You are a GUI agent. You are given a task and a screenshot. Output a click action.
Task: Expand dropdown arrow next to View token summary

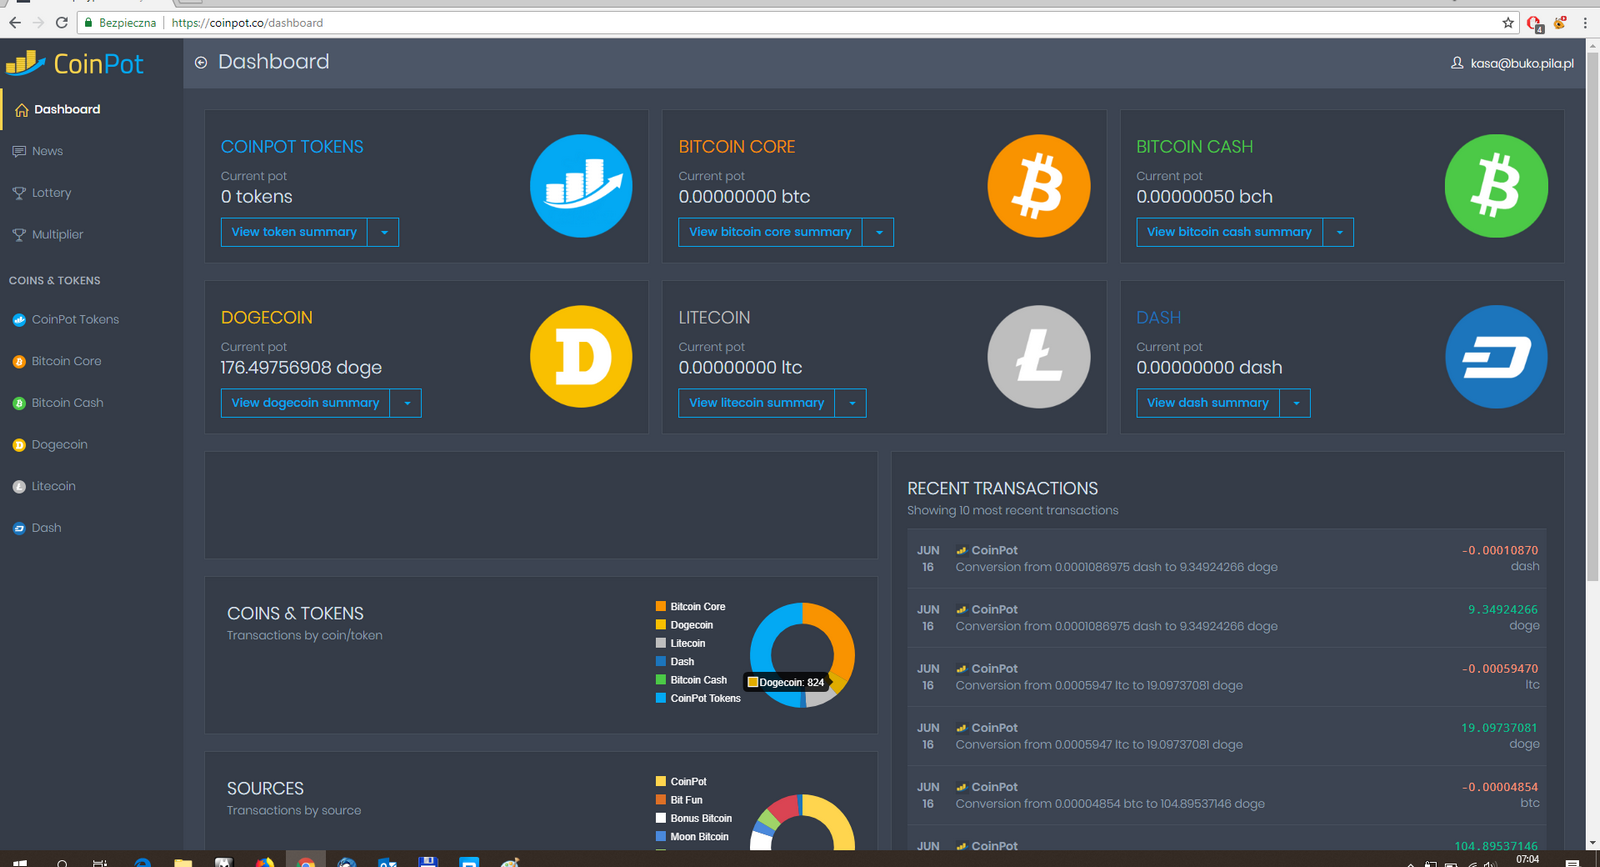coord(384,232)
